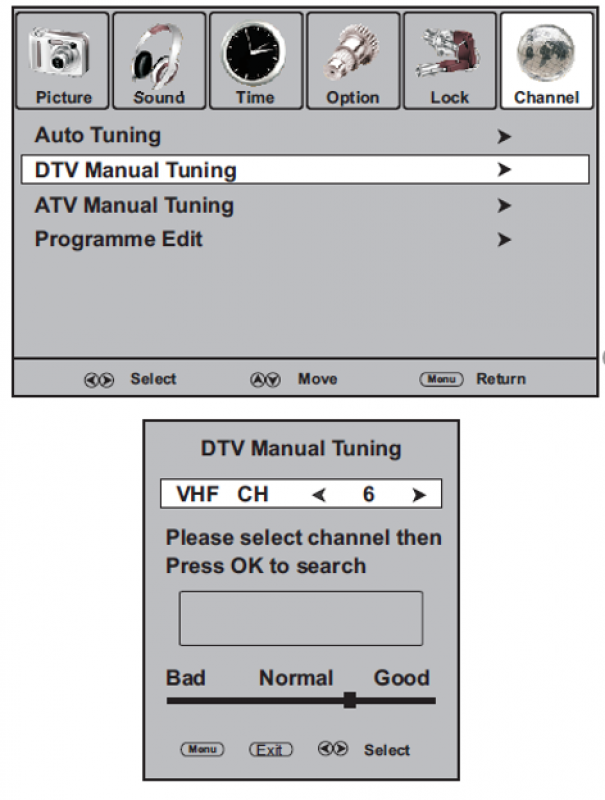Expand the ATV Manual Tuning arrow
605x800 pixels.
pyautogui.click(x=504, y=206)
